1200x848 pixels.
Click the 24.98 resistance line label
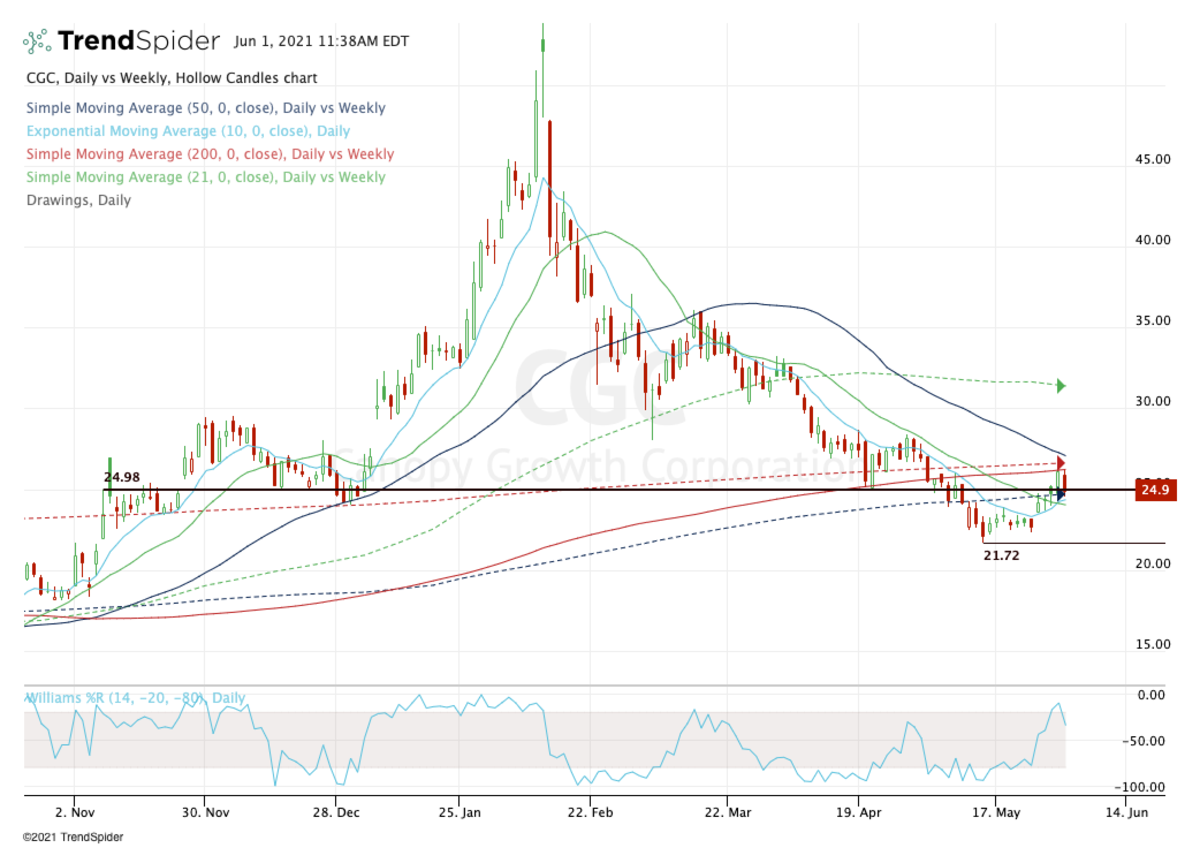pos(122,475)
